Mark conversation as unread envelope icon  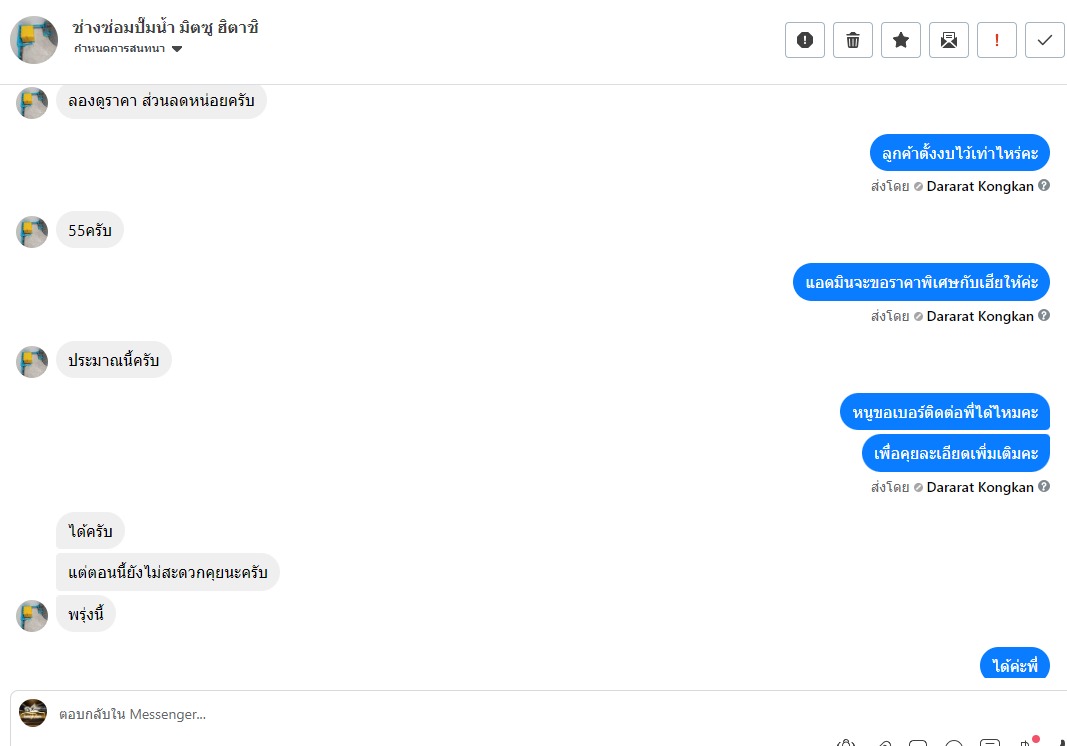(949, 40)
